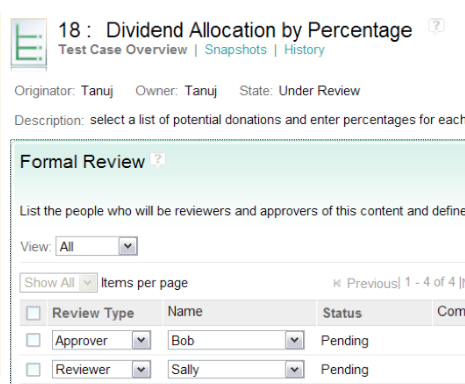Click the Name column header
This screenshot has width=465, height=384.
click(185, 311)
